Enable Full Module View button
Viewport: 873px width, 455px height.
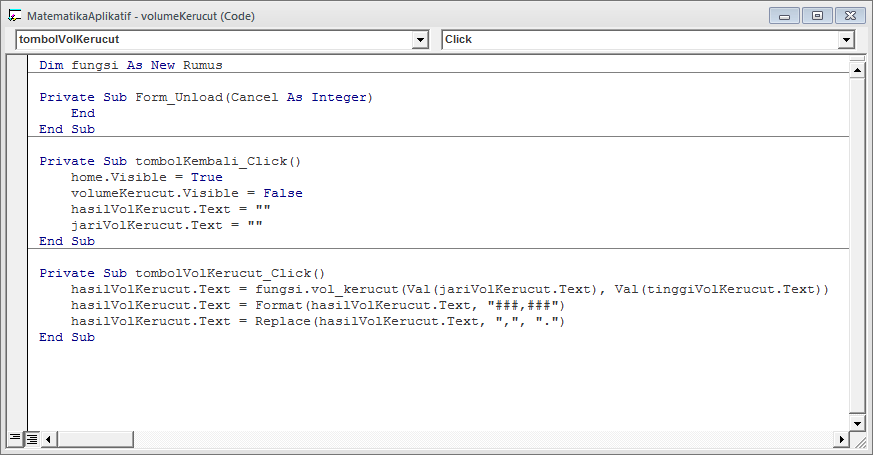[x=32, y=438]
